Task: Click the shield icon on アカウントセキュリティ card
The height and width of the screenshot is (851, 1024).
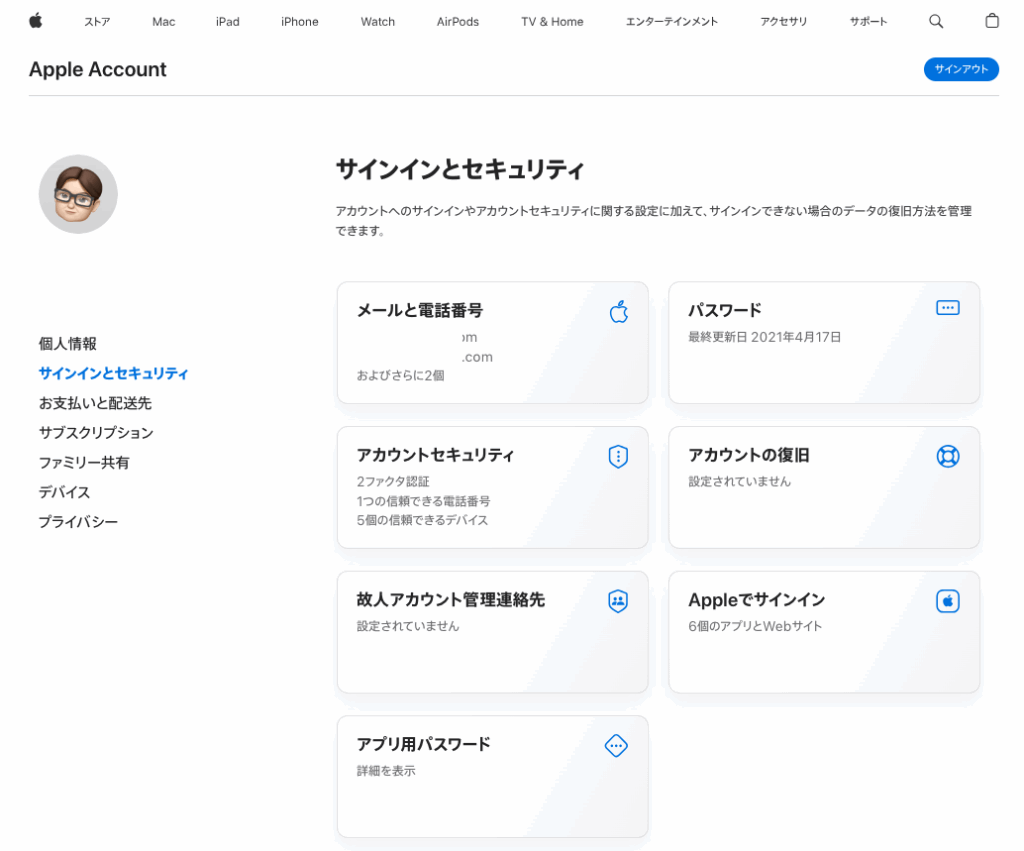Action: (618, 457)
